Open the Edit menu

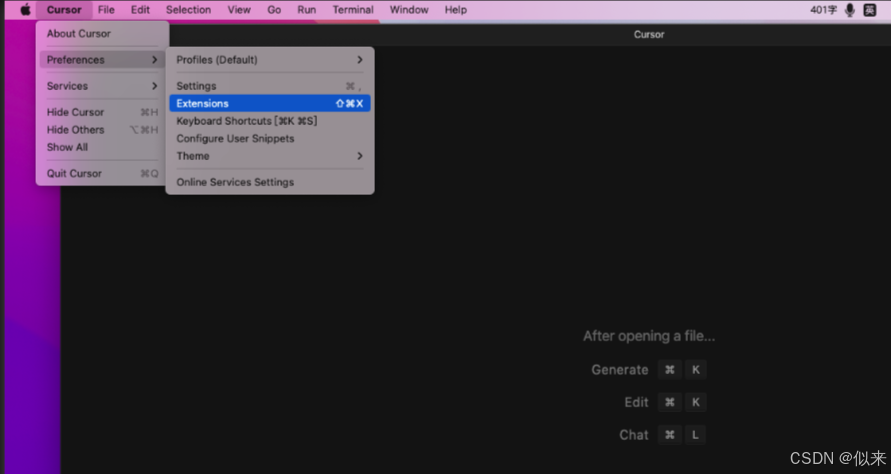[140, 10]
